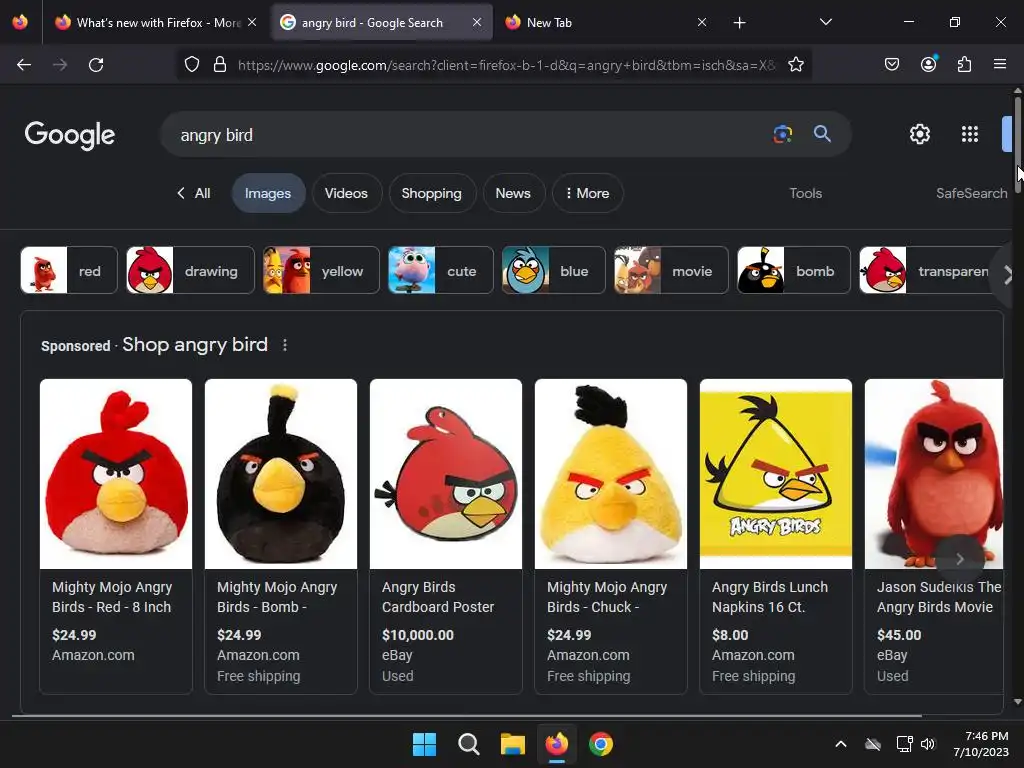Filter images by 'red' chip

point(69,270)
